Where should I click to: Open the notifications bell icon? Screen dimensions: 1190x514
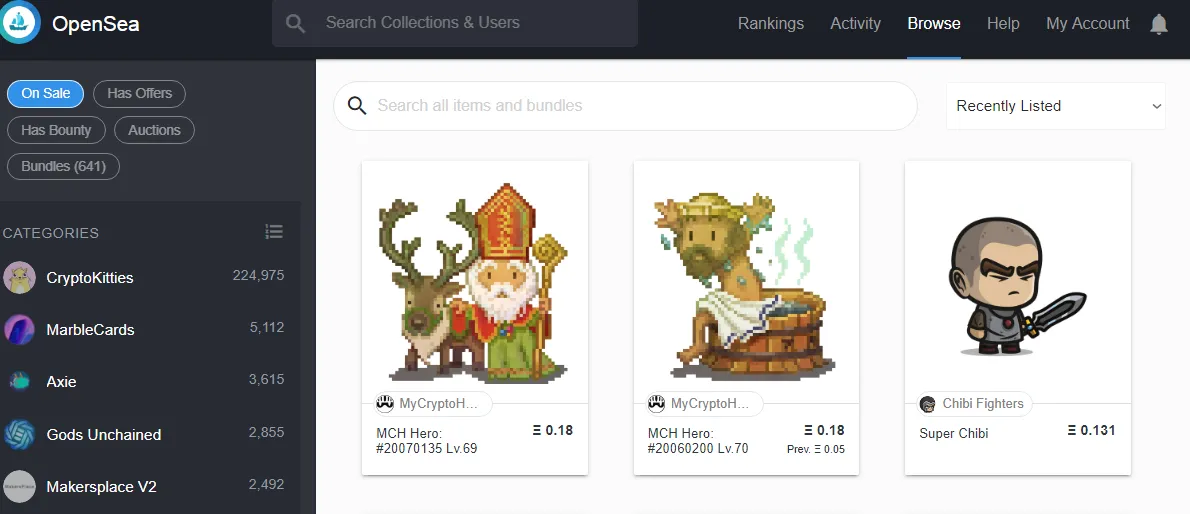point(1159,24)
